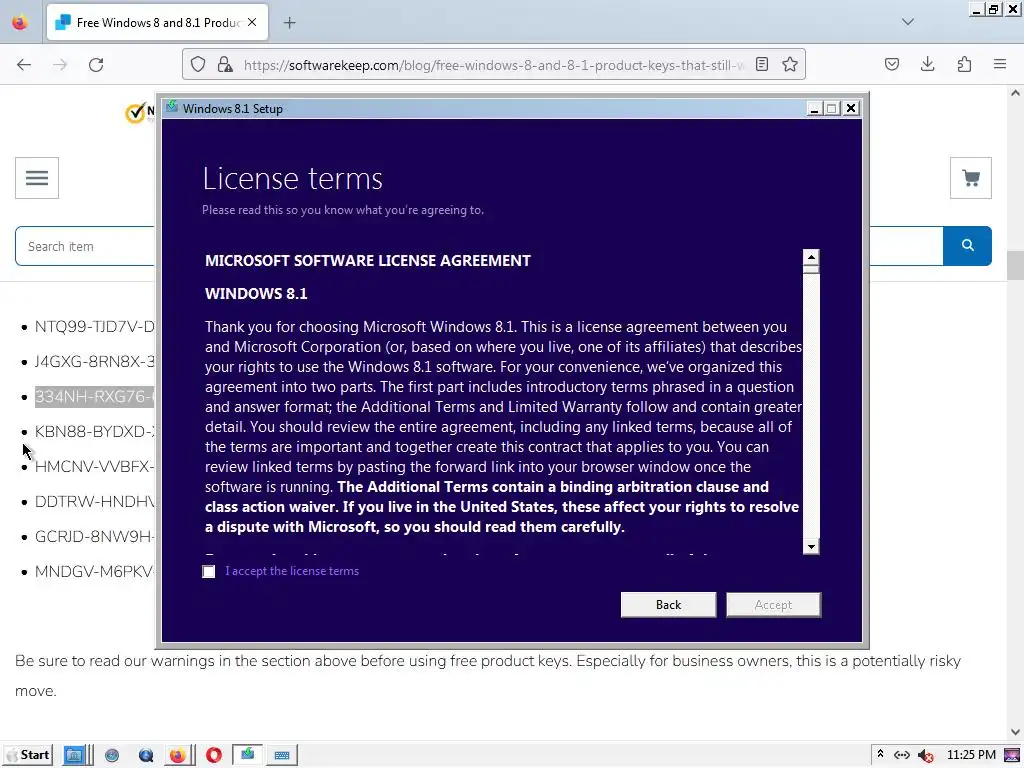1024x768 pixels.
Task: Open the Start menu
Action: coord(28,755)
